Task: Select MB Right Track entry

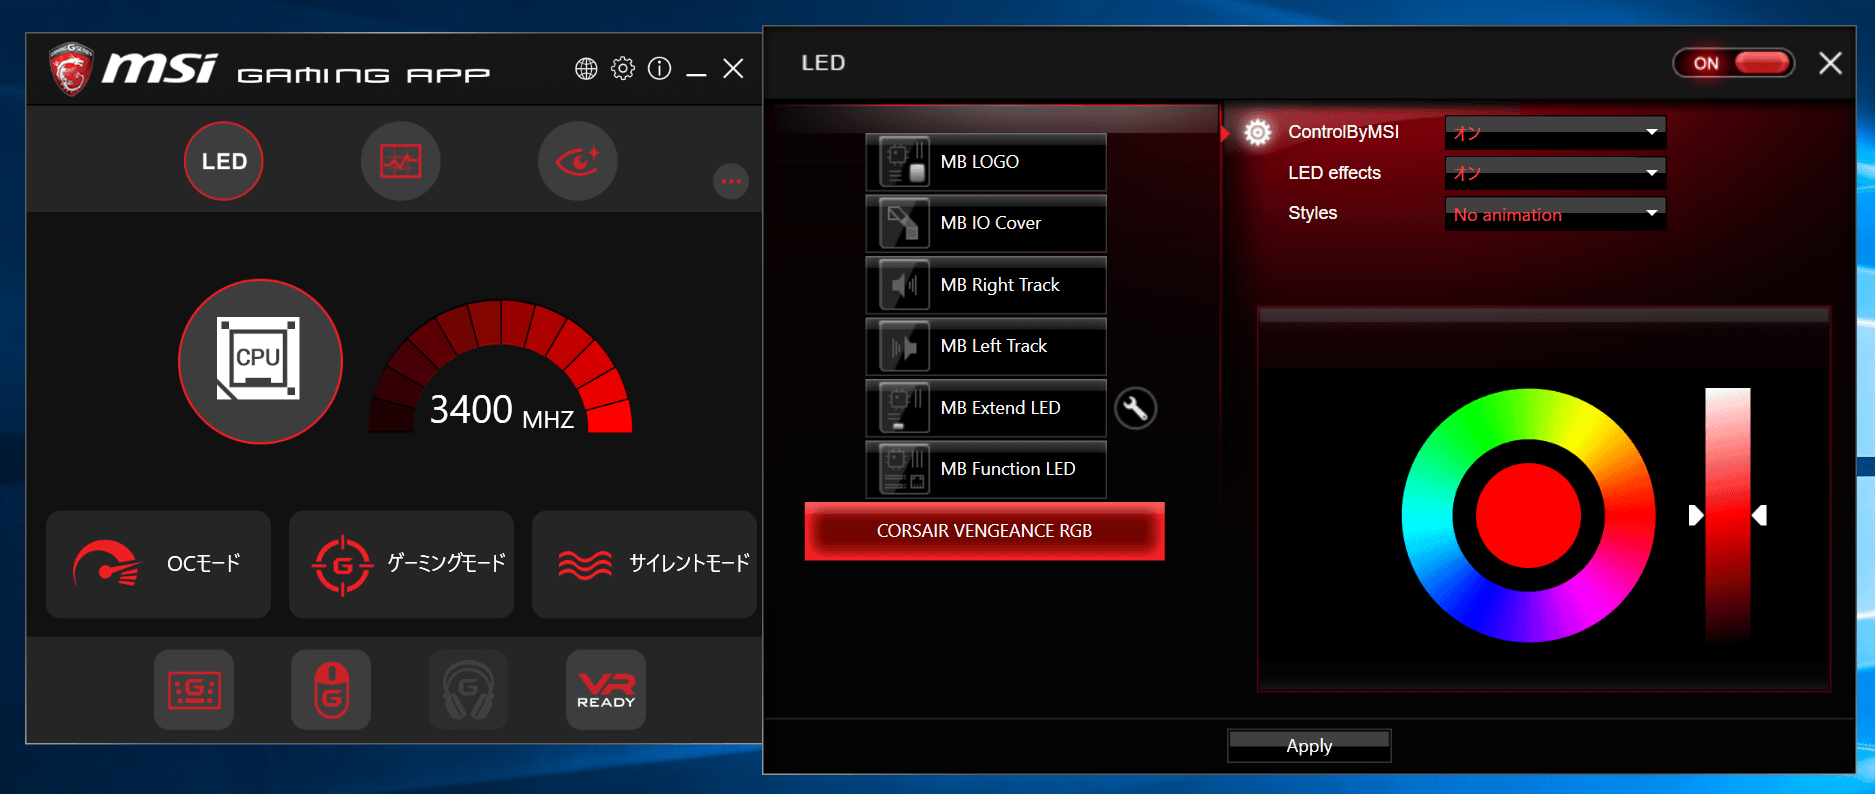Action: click(x=986, y=285)
